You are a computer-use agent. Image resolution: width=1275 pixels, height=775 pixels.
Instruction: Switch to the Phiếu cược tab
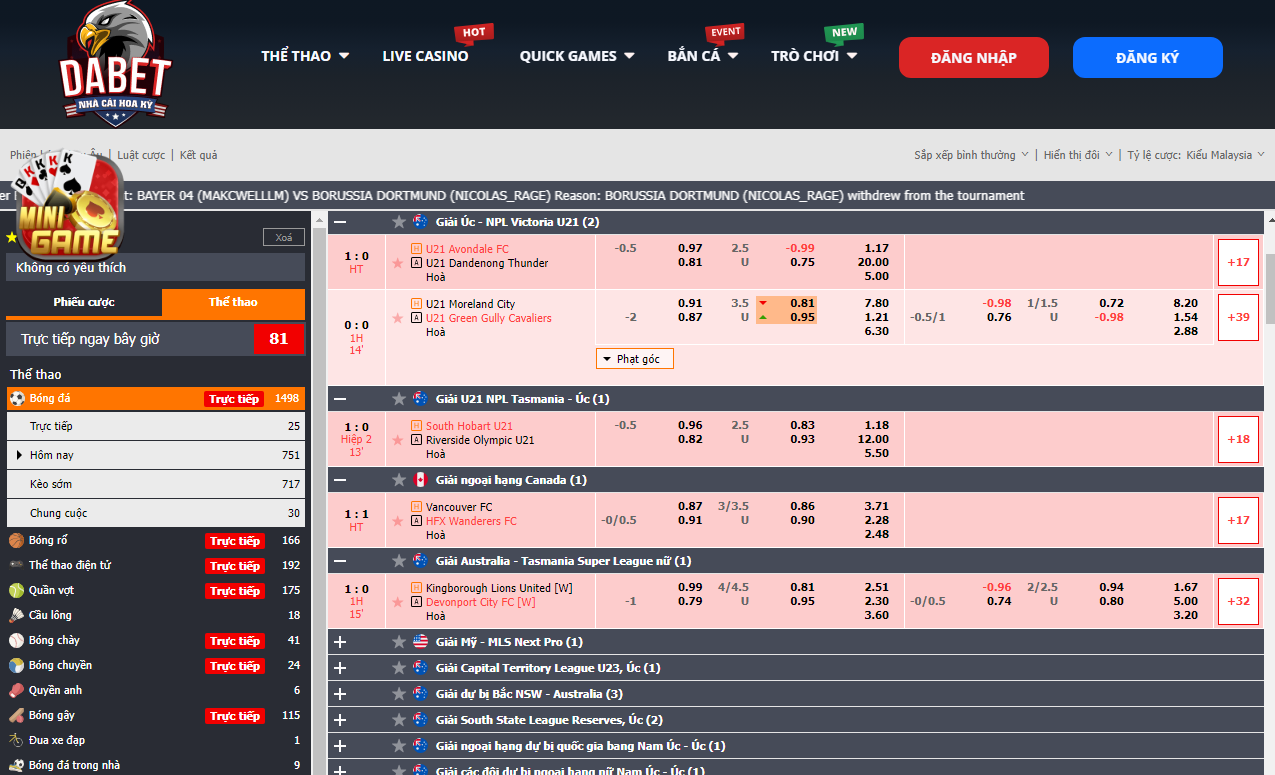click(84, 302)
